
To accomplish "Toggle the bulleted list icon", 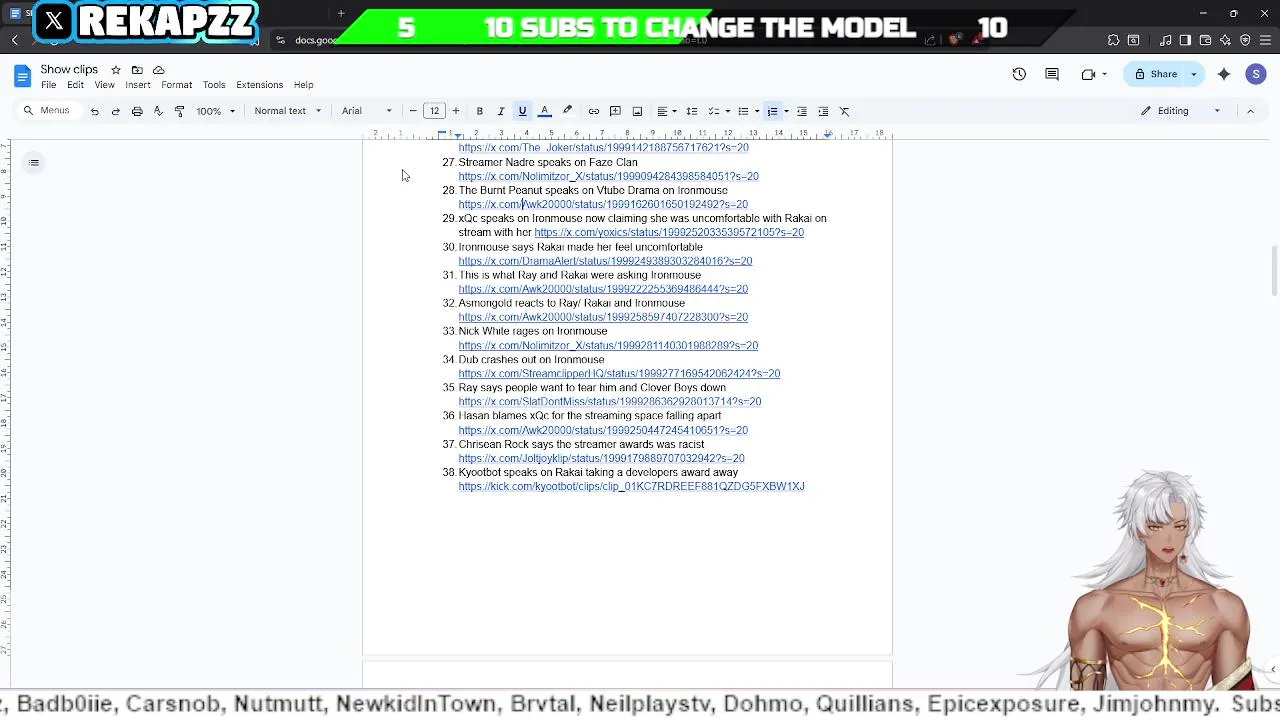I will [743, 111].
